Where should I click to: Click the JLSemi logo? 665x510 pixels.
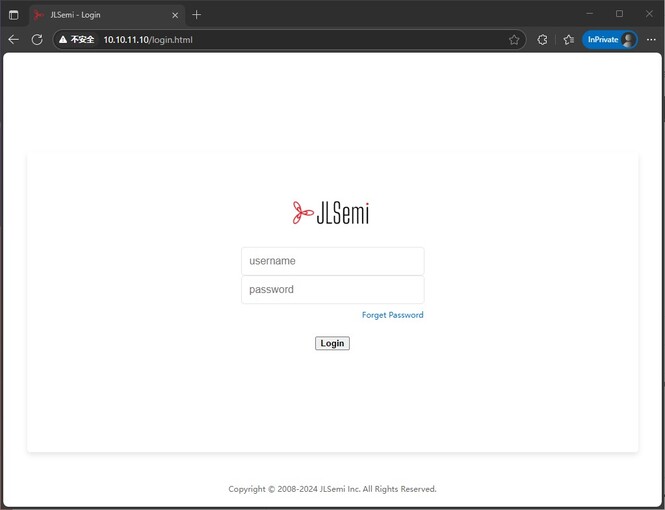pyautogui.click(x=331, y=213)
